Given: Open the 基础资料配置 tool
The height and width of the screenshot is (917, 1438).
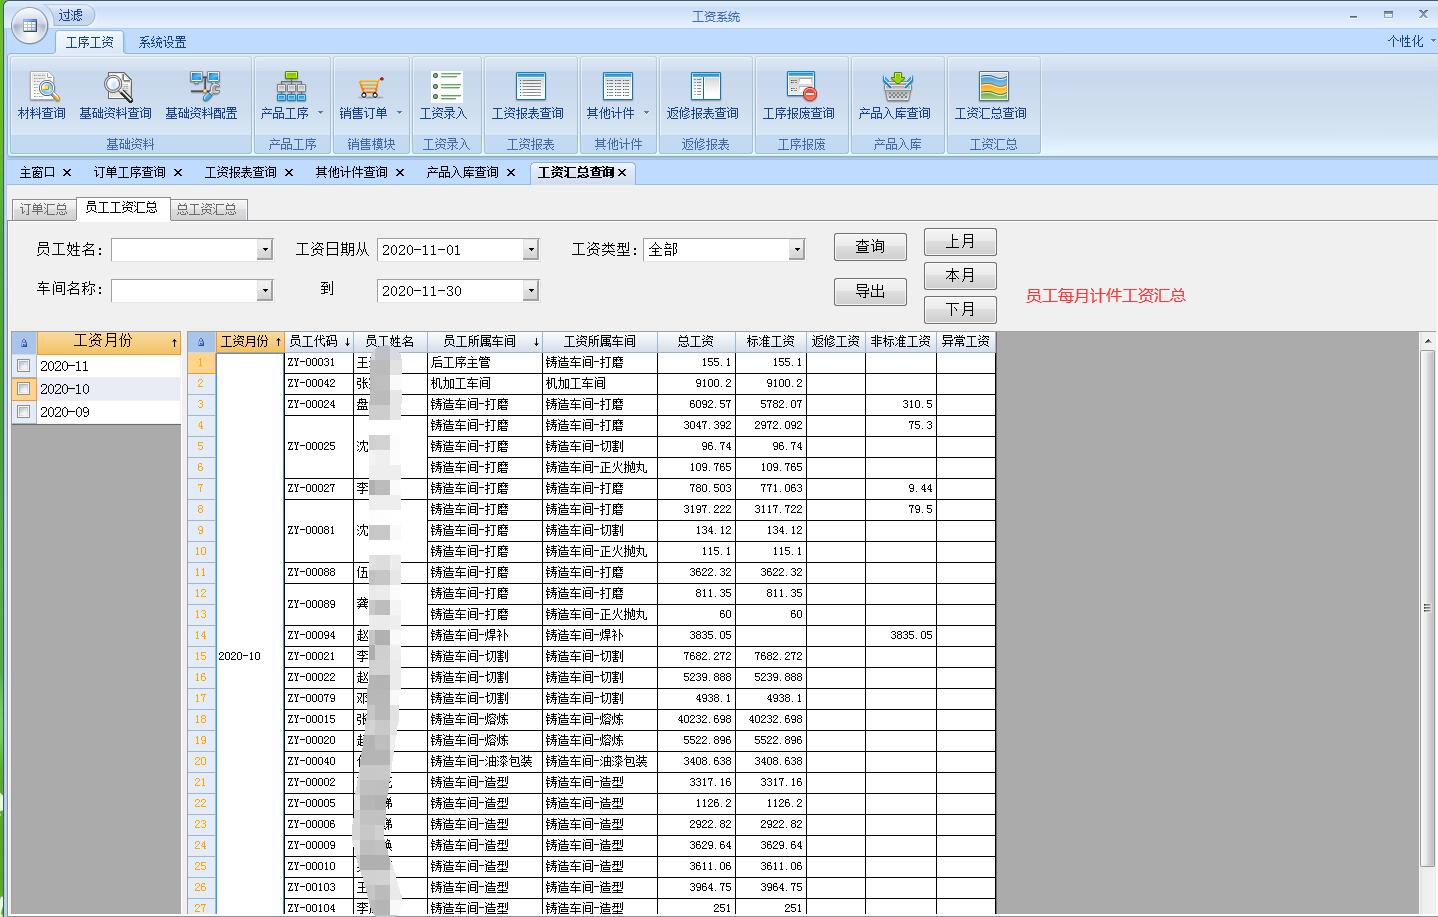Looking at the screenshot, I should click(x=201, y=96).
